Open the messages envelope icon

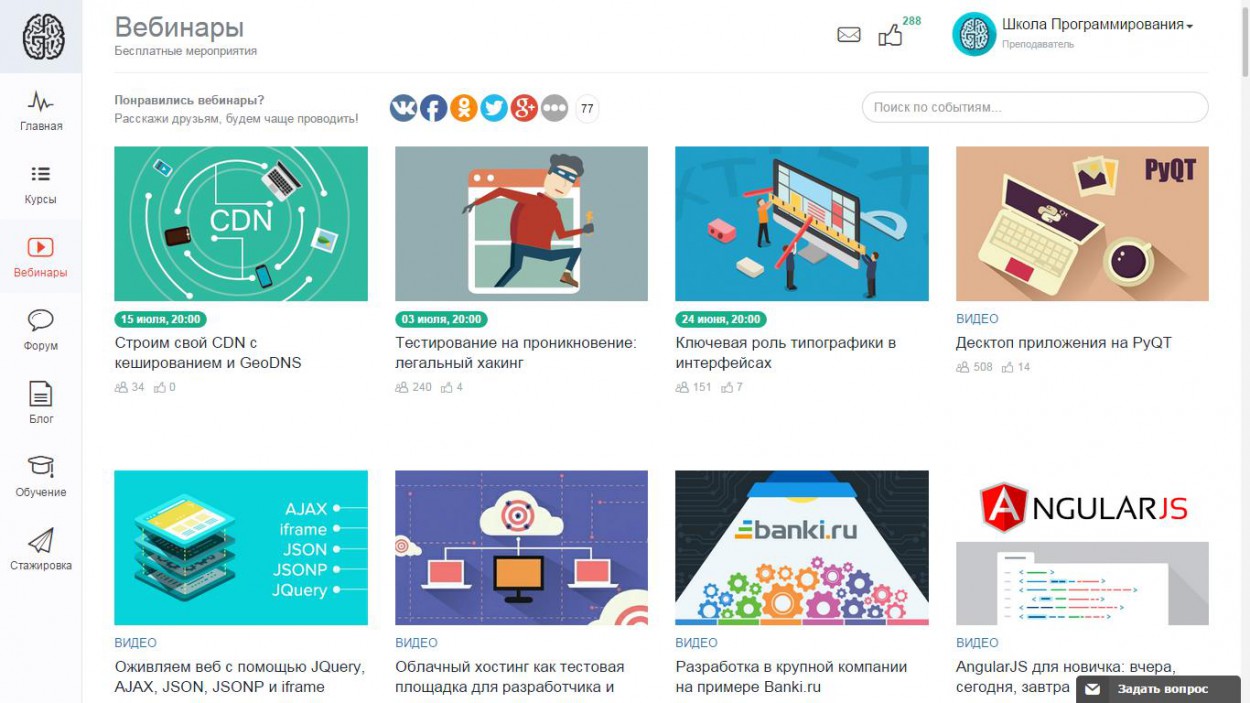(849, 35)
